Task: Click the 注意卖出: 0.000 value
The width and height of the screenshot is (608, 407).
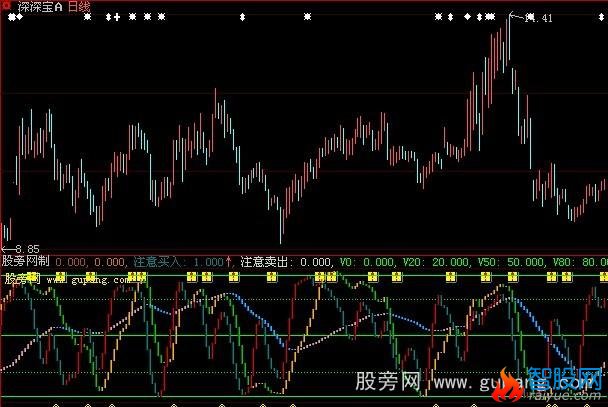Action: click(x=286, y=262)
